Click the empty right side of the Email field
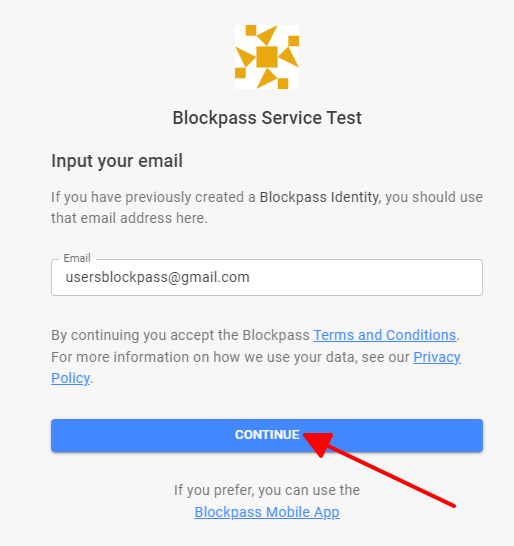Image resolution: width=514 pixels, height=546 pixels. click(366, 278)
